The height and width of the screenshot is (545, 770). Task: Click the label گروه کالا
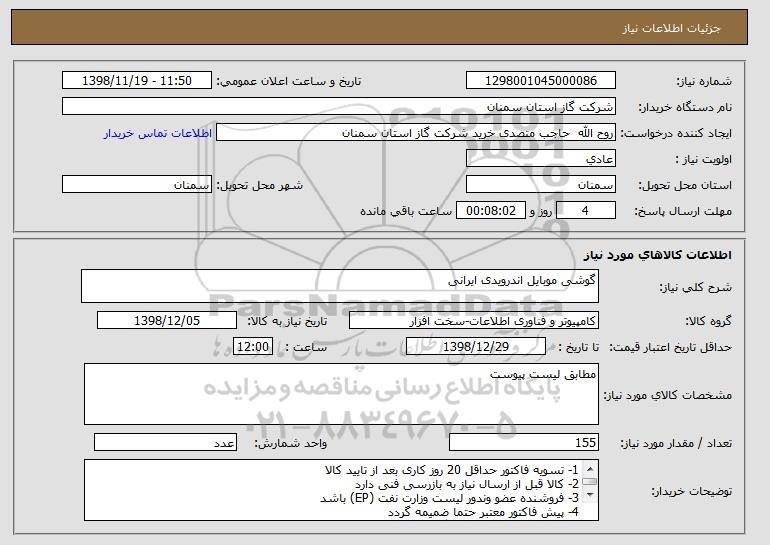[708, 321]
